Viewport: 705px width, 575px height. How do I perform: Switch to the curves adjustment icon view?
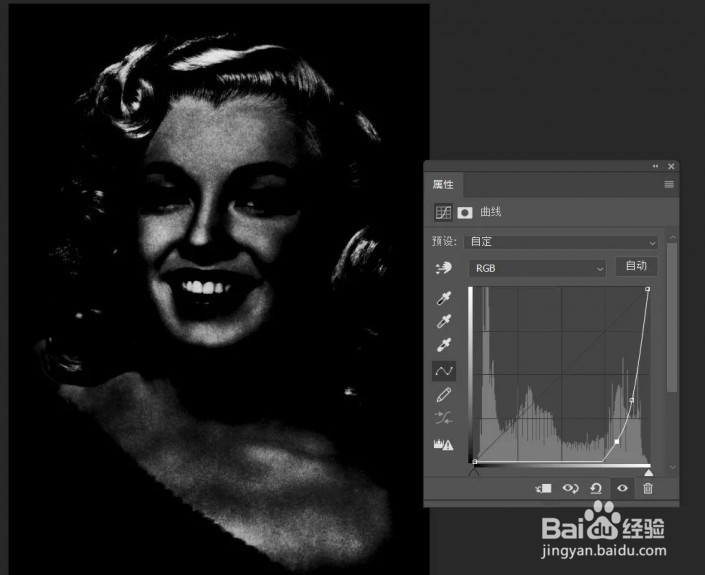point(443,212)
